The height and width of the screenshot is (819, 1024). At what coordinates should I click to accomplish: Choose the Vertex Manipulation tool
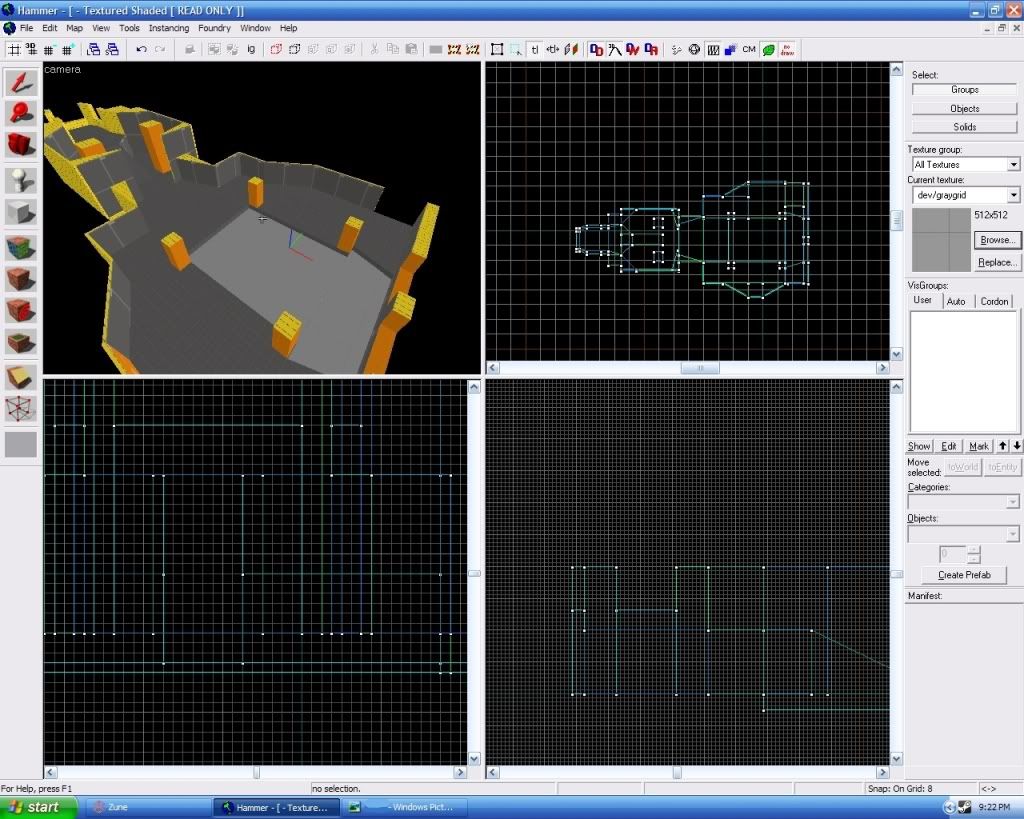[21, 408]
